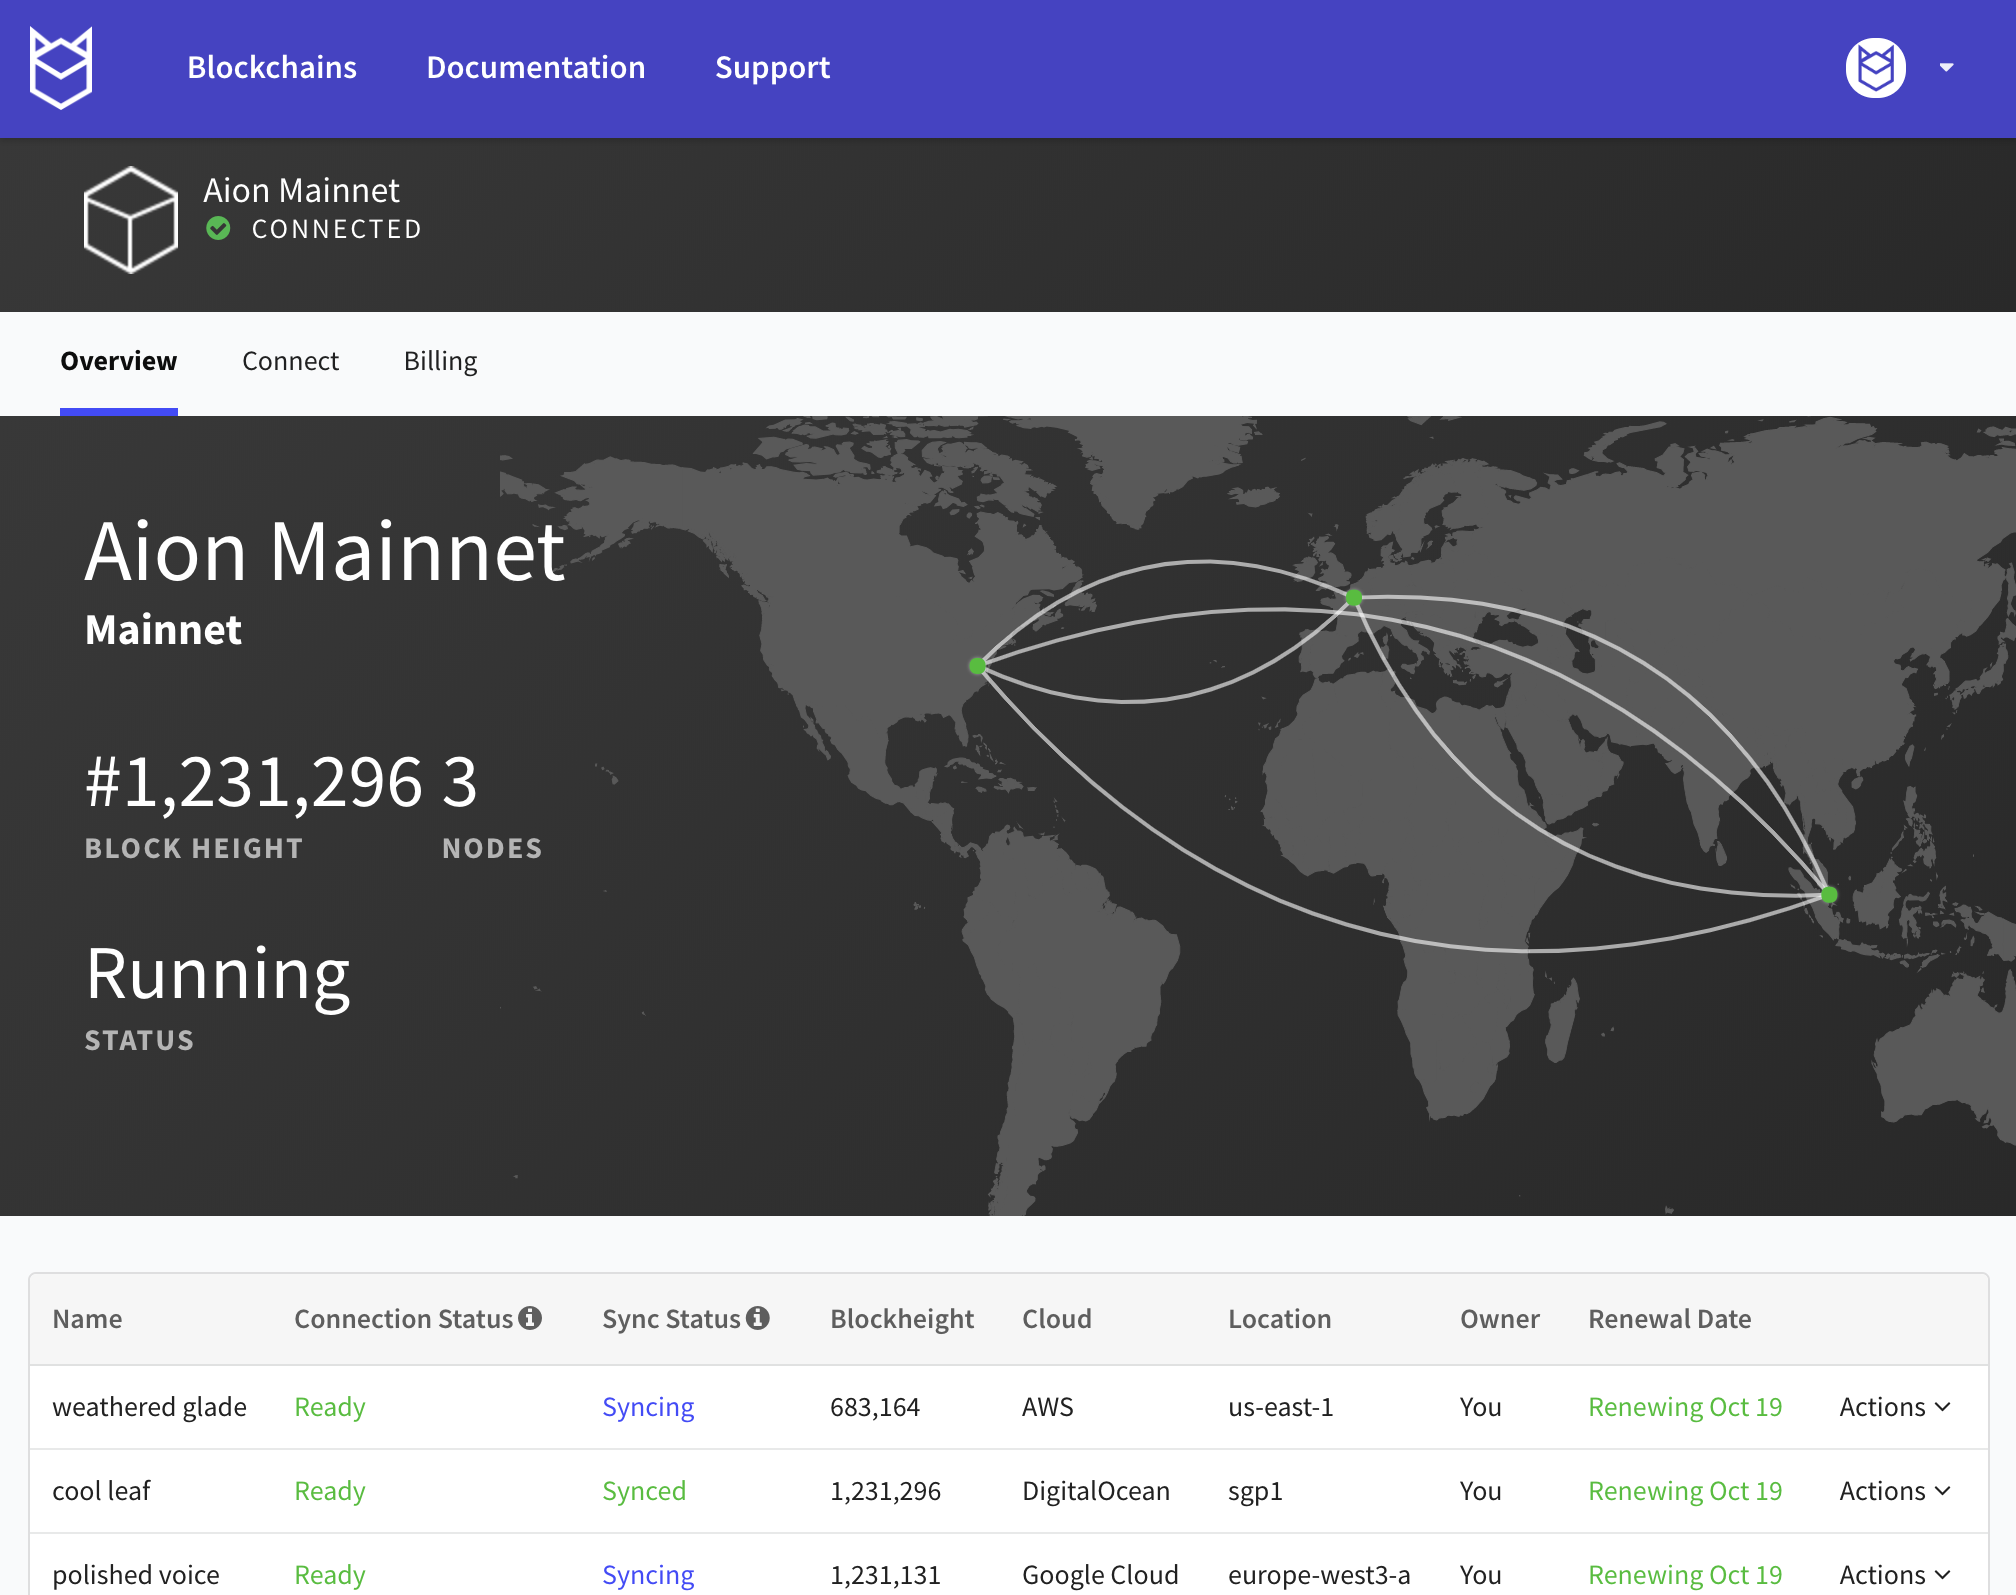
Task: Select the North America node dot on map
Action: pyautogui.click(x=978, y=665)
